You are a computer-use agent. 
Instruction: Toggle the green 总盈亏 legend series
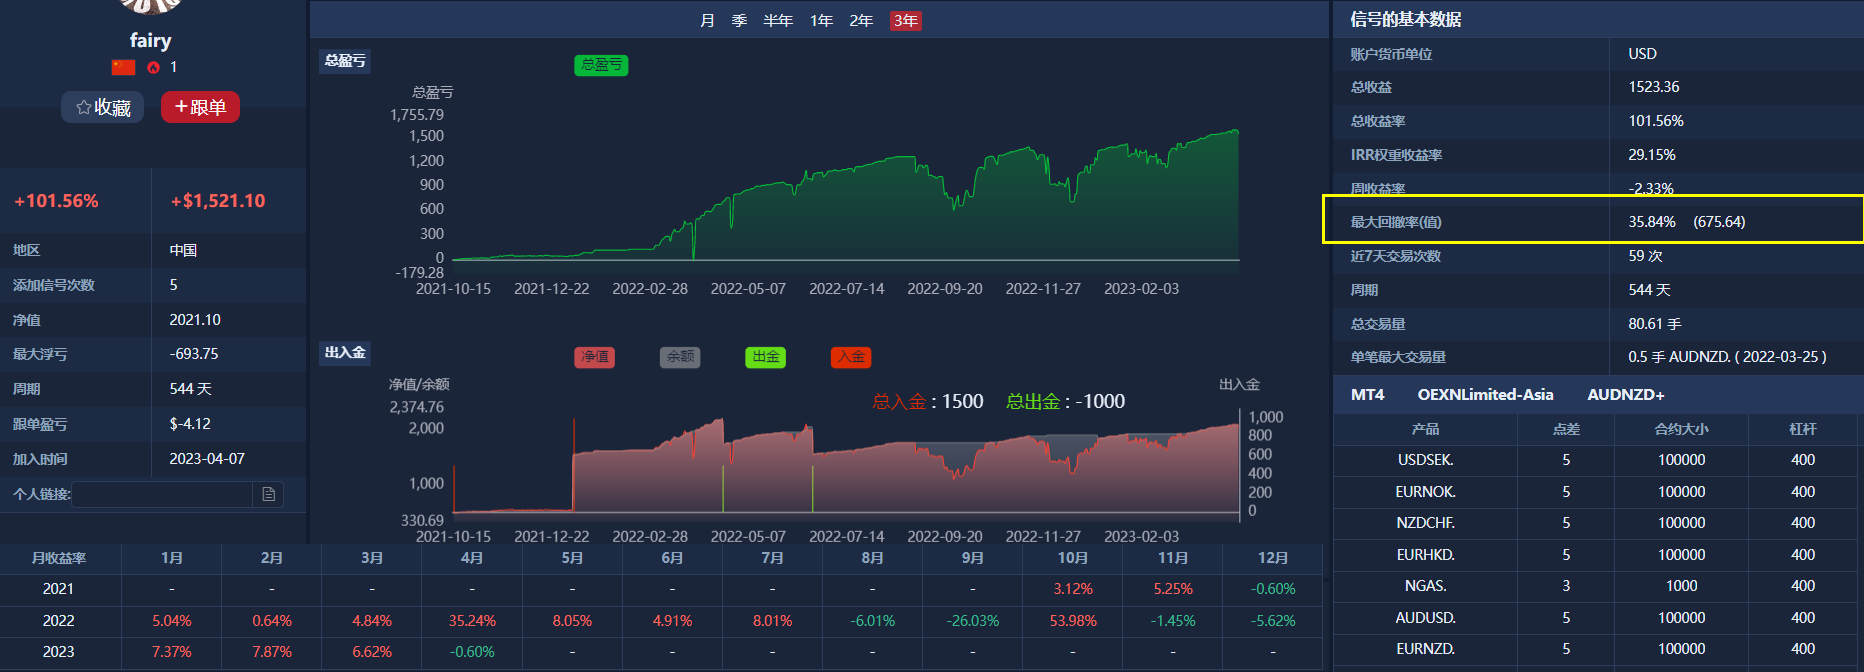pos(601,65)
